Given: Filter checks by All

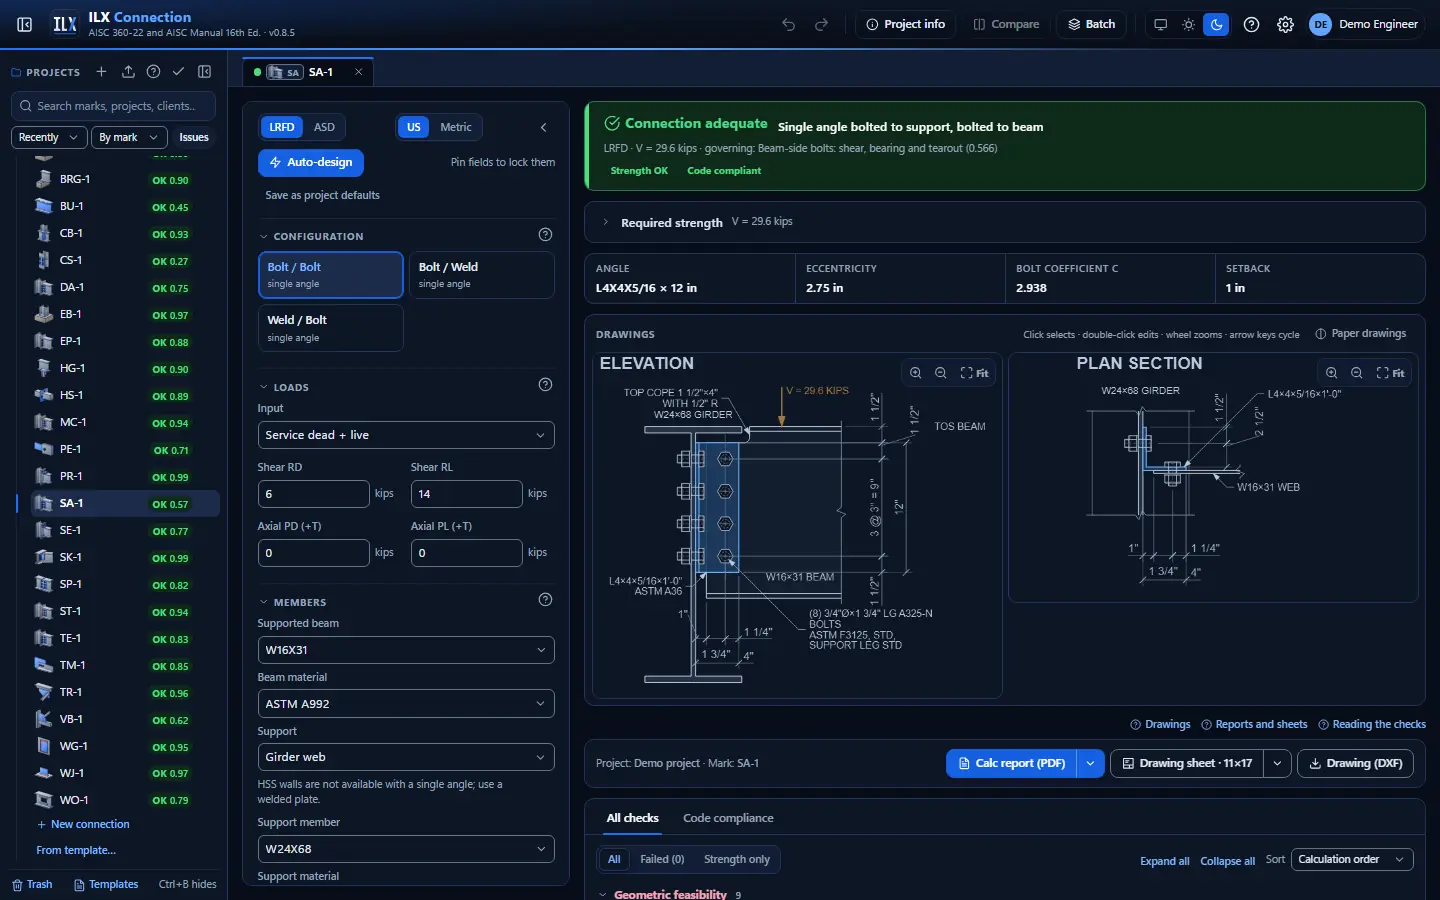Looking at the screenshot, I should point(614,859).
